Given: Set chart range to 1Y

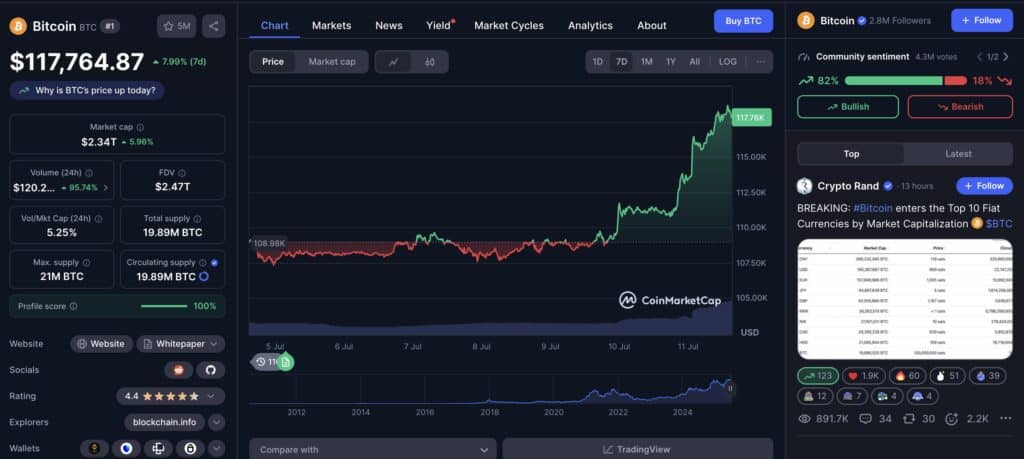Looking at the screenshot, I should pyautogui.click(x=671, y=61).
